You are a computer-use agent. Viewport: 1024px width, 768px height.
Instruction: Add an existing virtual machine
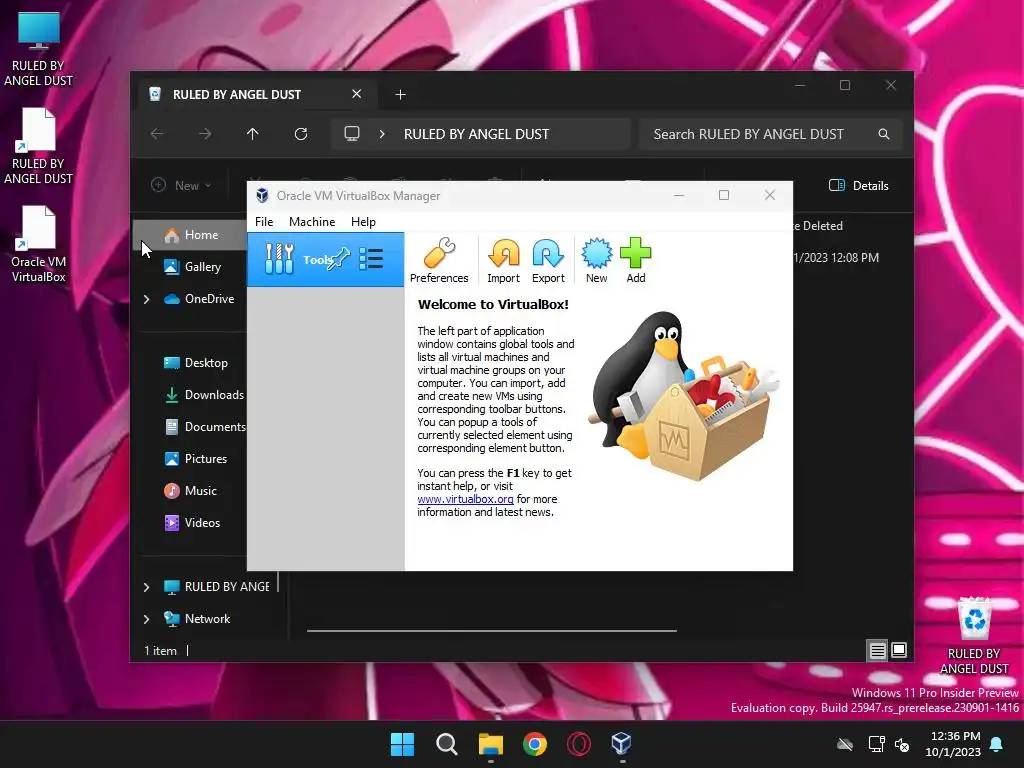[x=635, y=260]
